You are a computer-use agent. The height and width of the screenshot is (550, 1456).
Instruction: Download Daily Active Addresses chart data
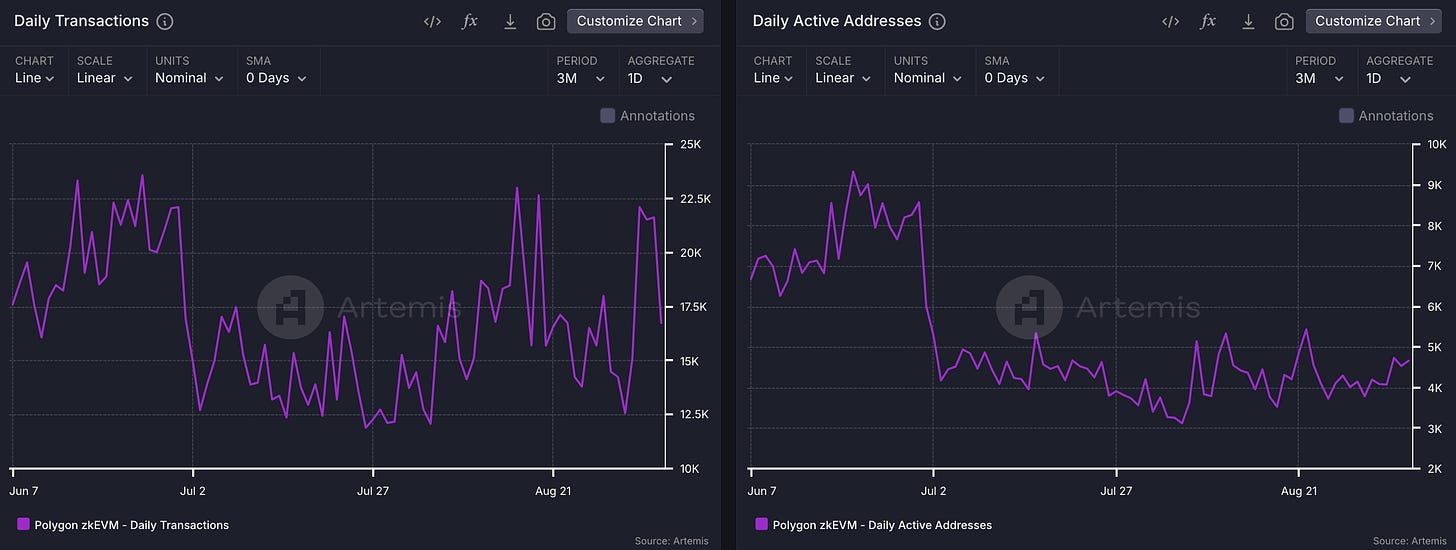click(x=1247, y=21)
